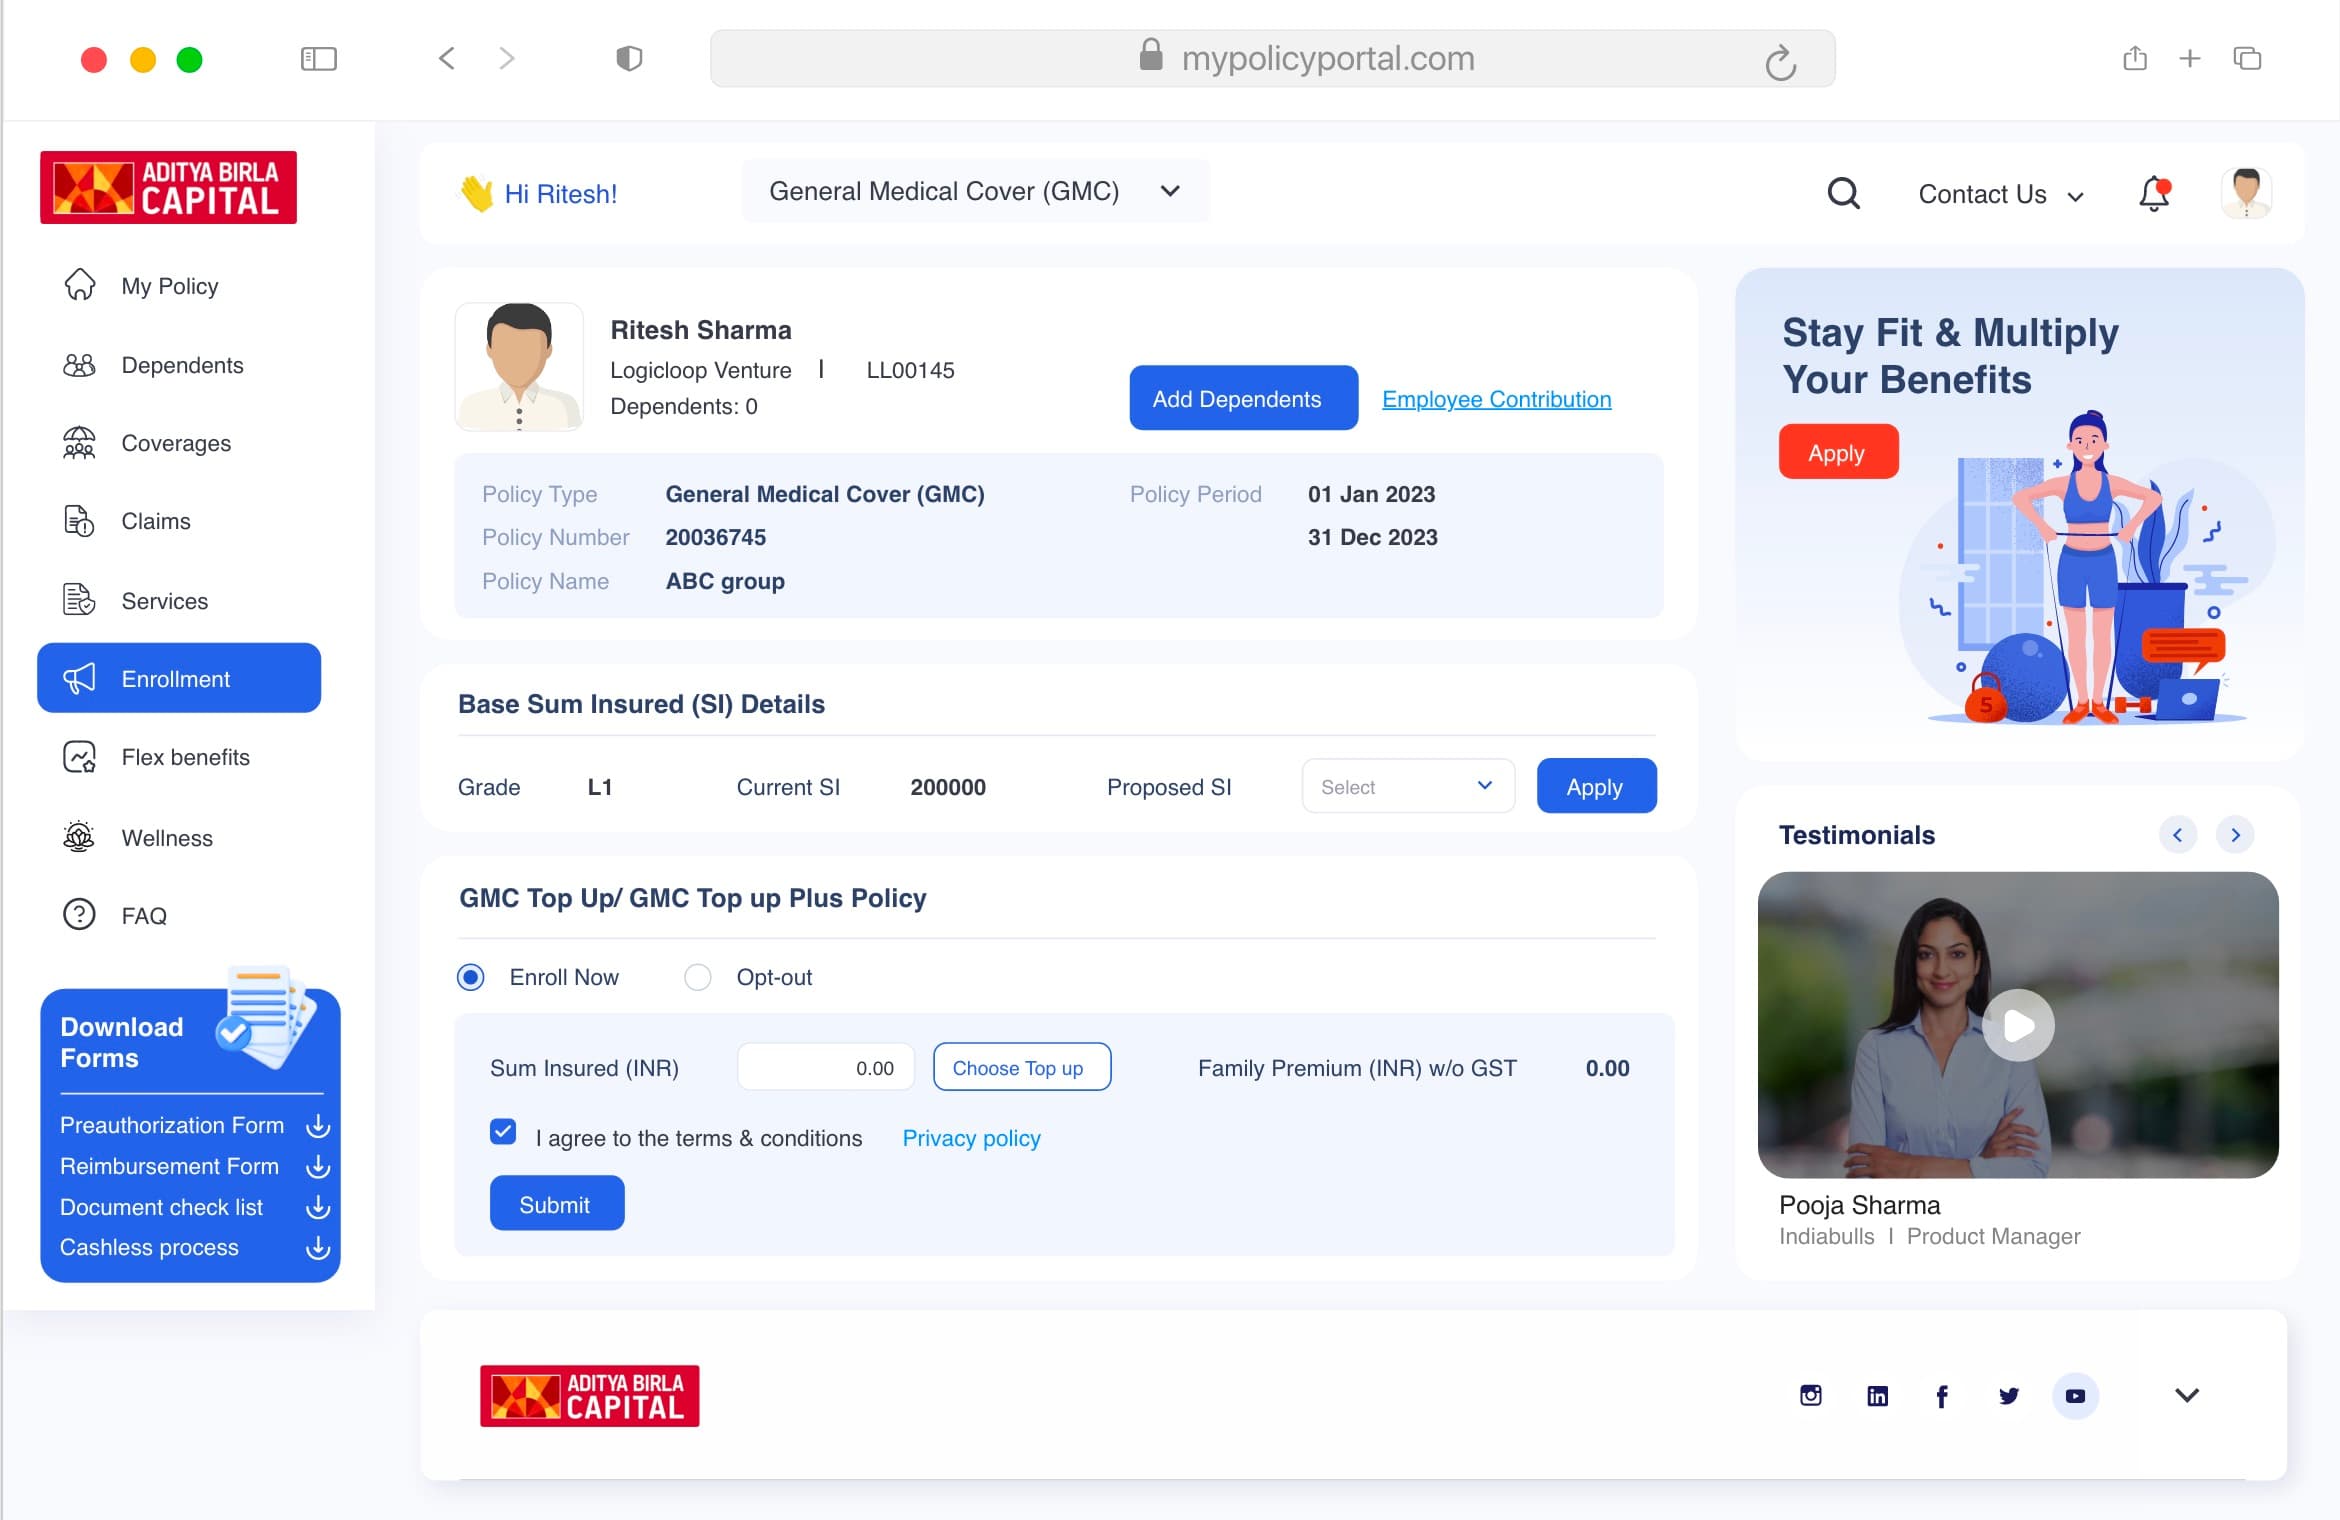2340x1520 pixels.
Task: Click Choose Top up button
Action: (1021, 1067)
